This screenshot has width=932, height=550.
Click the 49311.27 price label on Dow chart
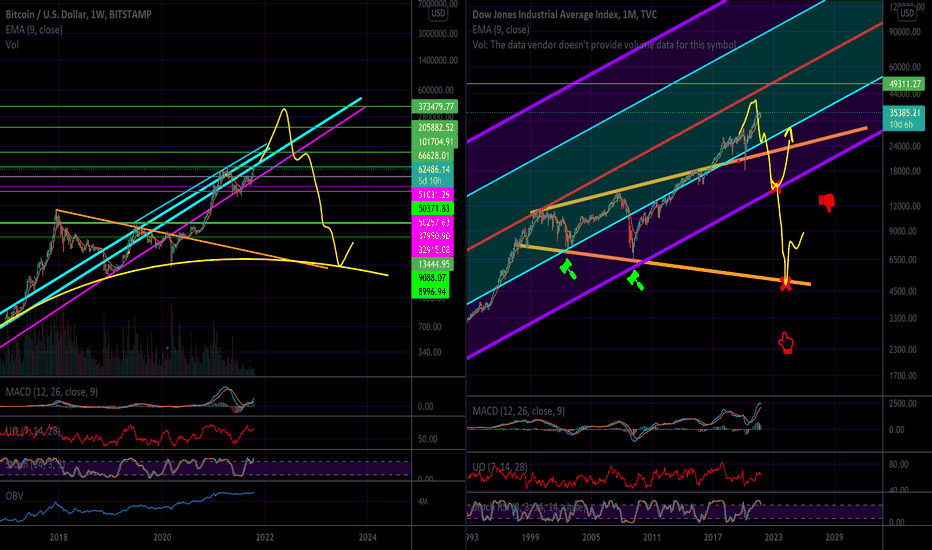point(904,84)
